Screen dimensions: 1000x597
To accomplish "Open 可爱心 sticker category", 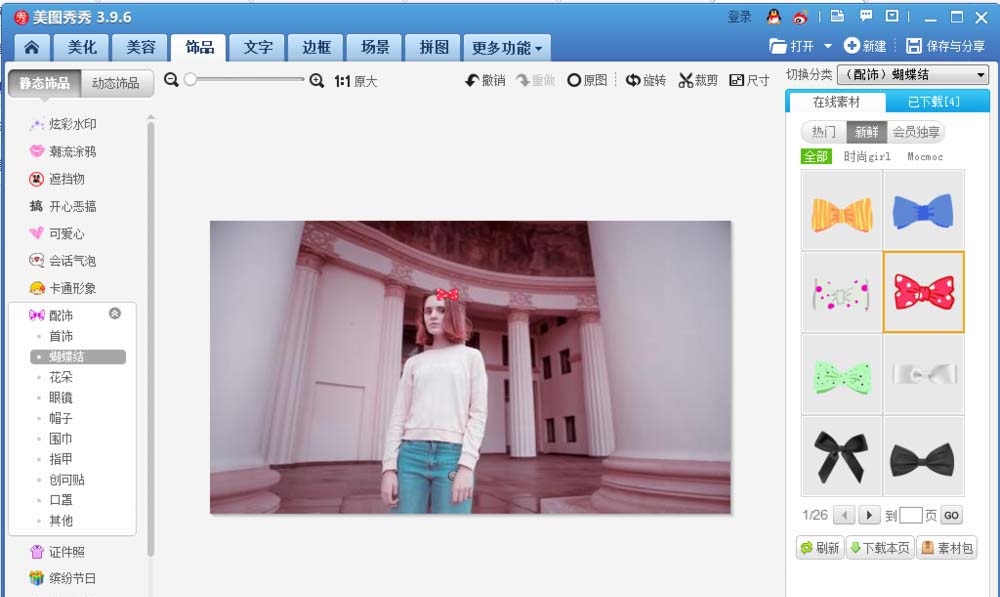I will (57, 233).
